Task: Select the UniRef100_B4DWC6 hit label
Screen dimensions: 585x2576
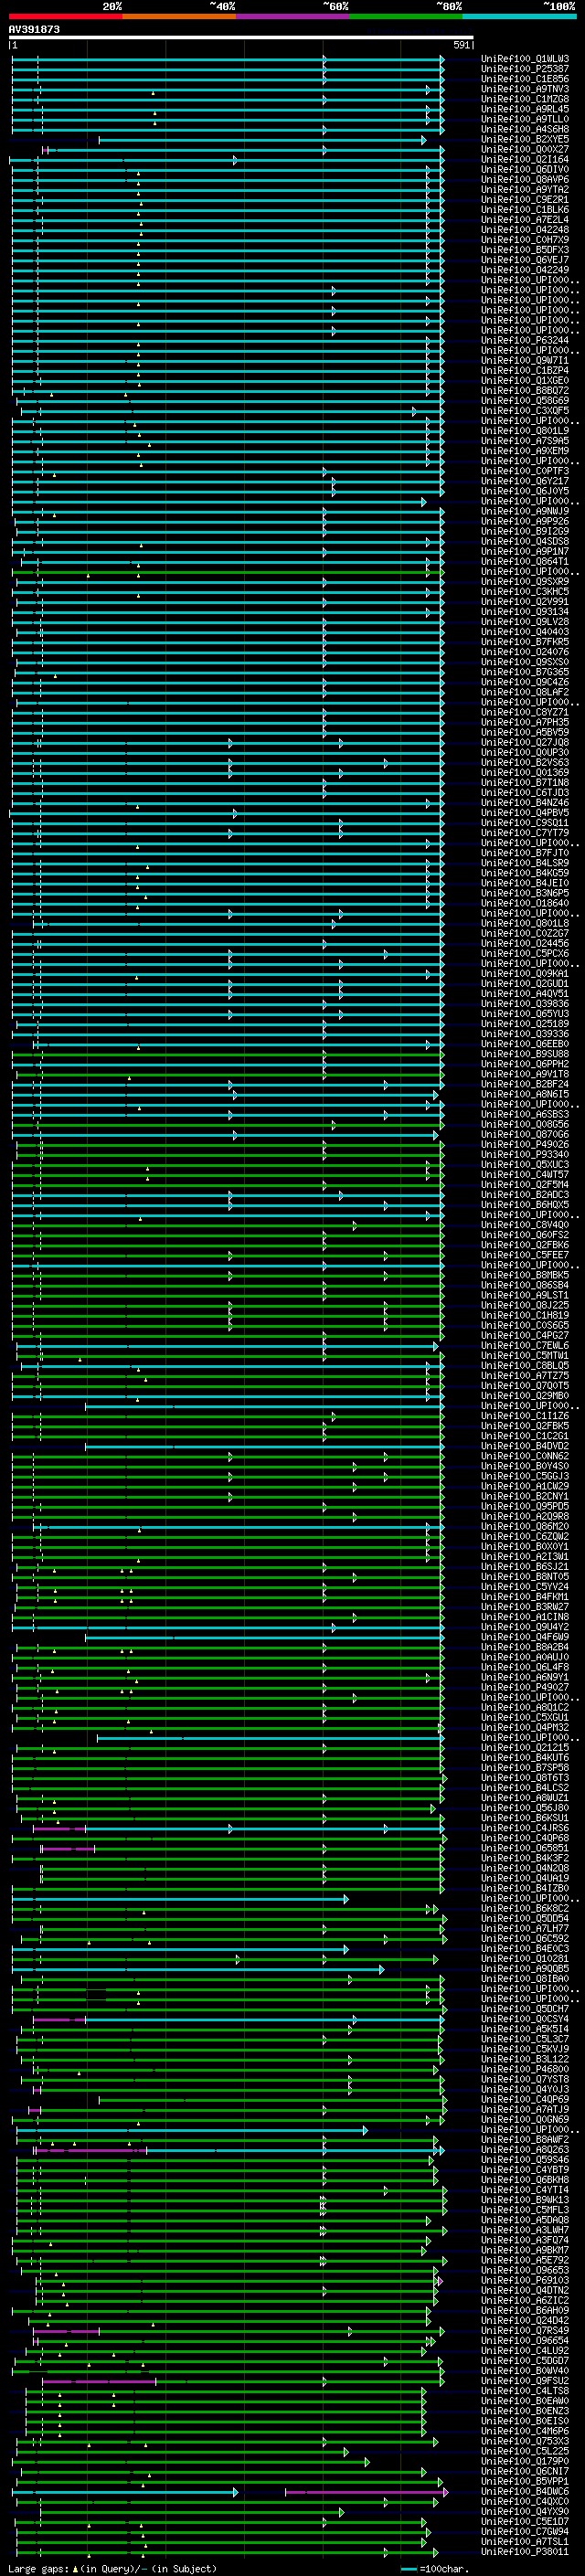Action: (x=524, y=2491)
